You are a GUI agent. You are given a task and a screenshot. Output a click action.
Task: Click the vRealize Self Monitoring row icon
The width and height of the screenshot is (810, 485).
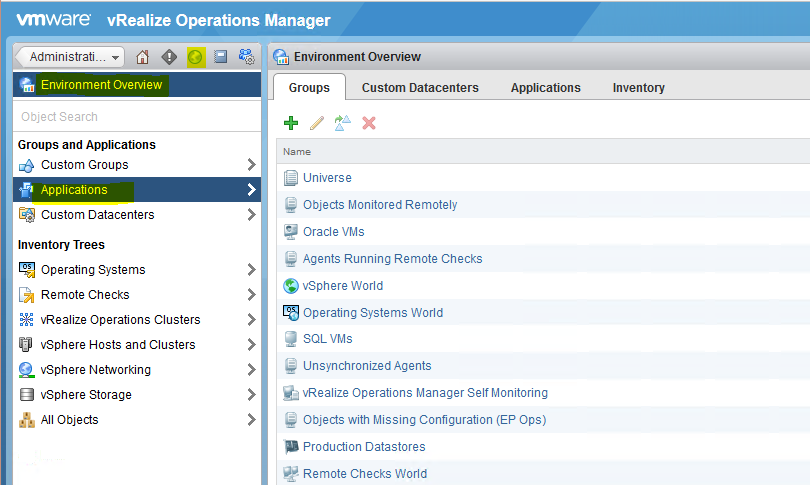pos(291,393)
